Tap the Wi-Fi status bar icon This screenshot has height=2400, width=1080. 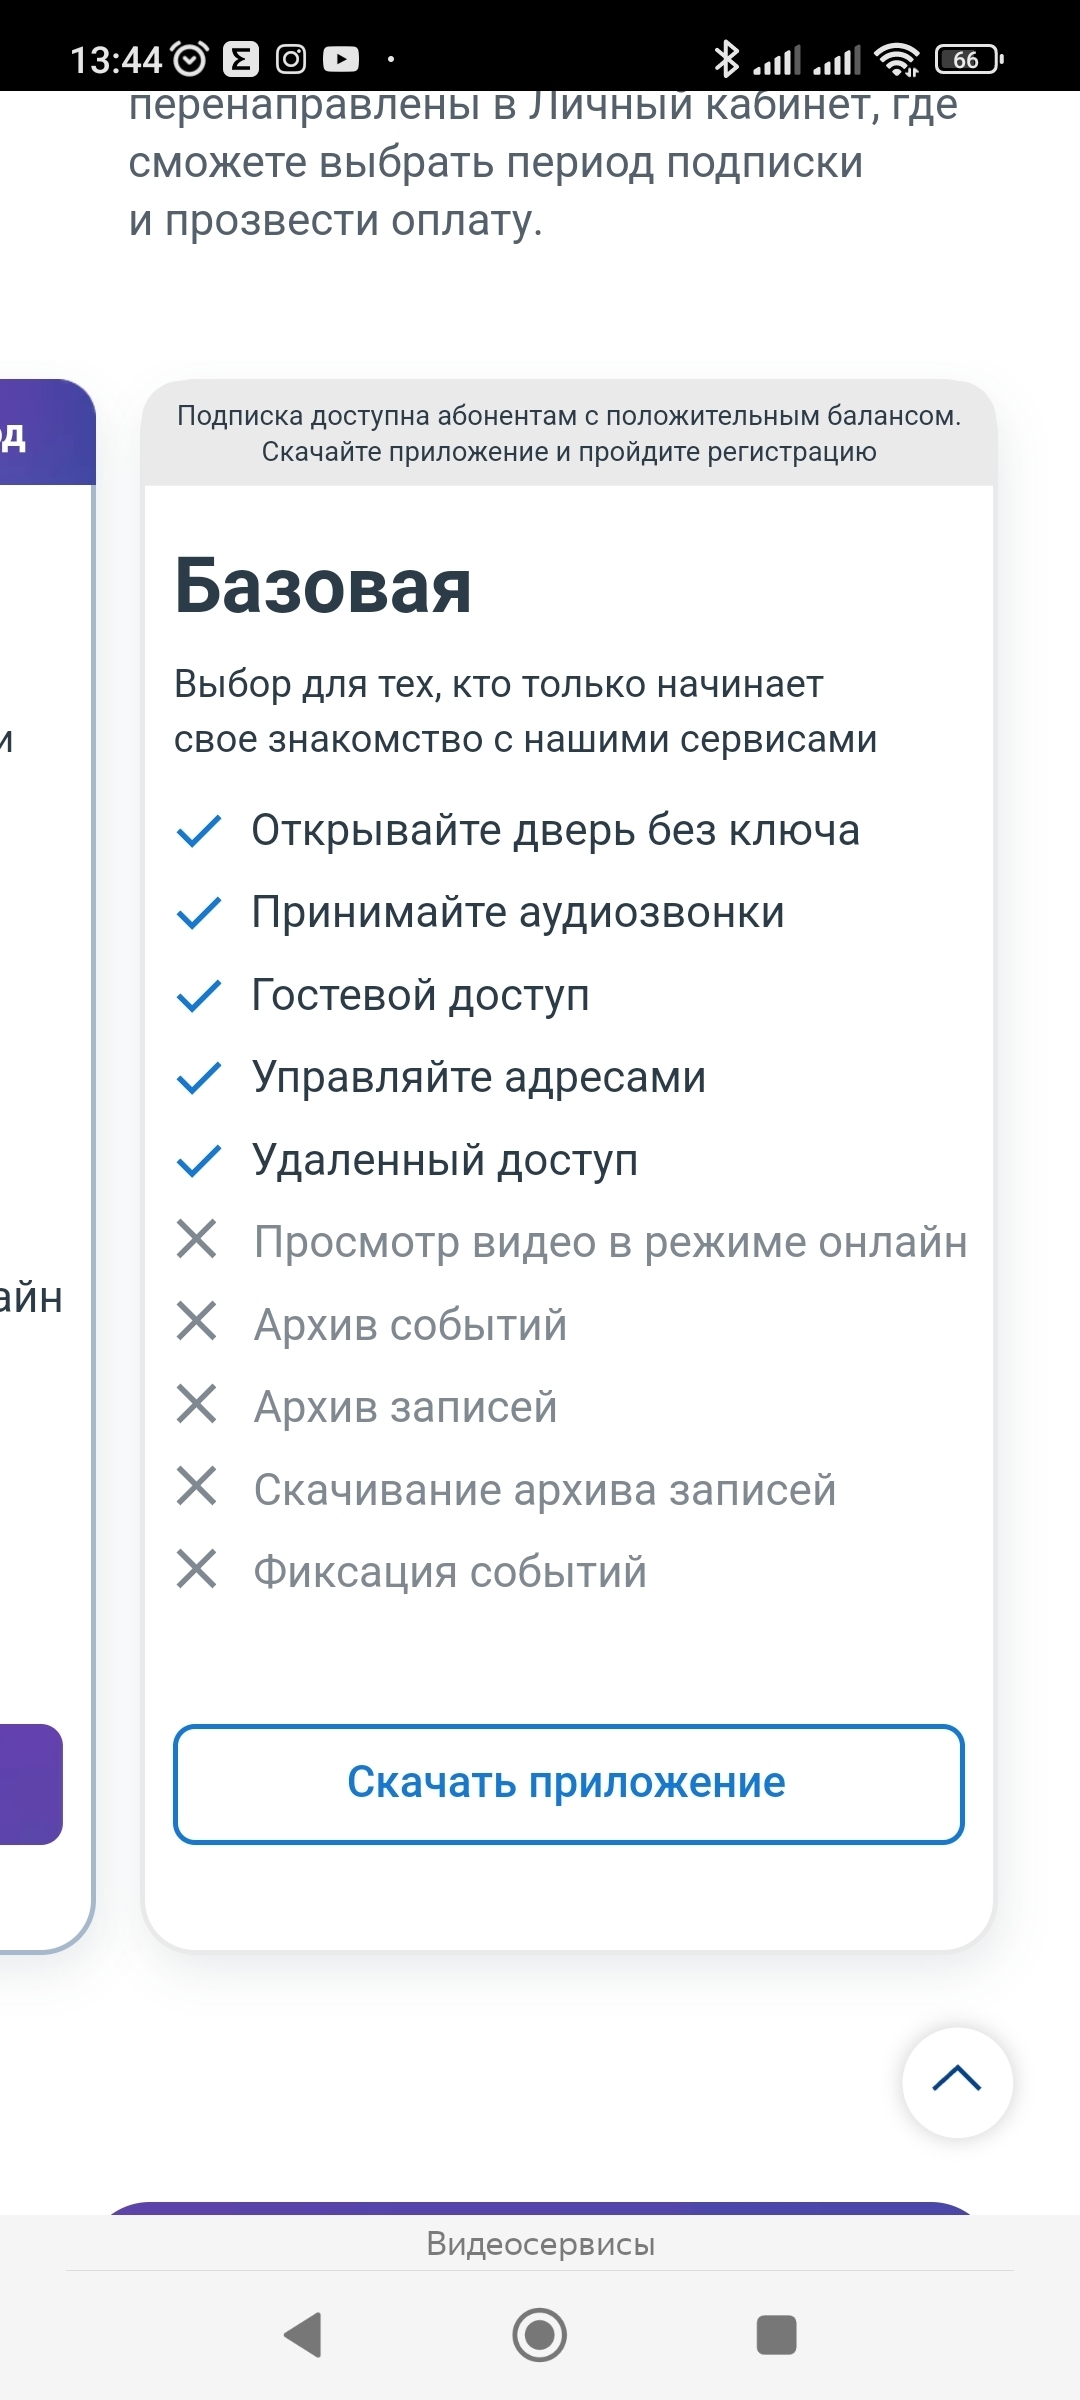896,60
